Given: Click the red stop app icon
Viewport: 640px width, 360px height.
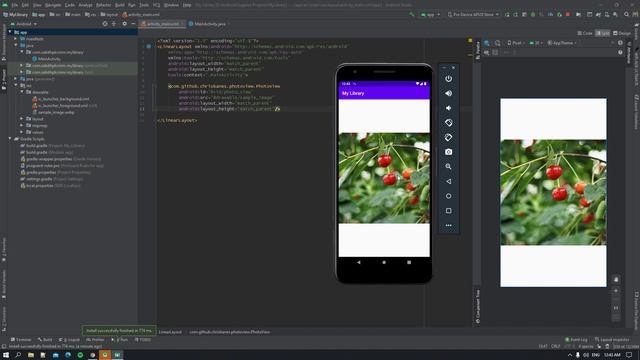Looking at the screenshot, I should click(x=568, y=15).
